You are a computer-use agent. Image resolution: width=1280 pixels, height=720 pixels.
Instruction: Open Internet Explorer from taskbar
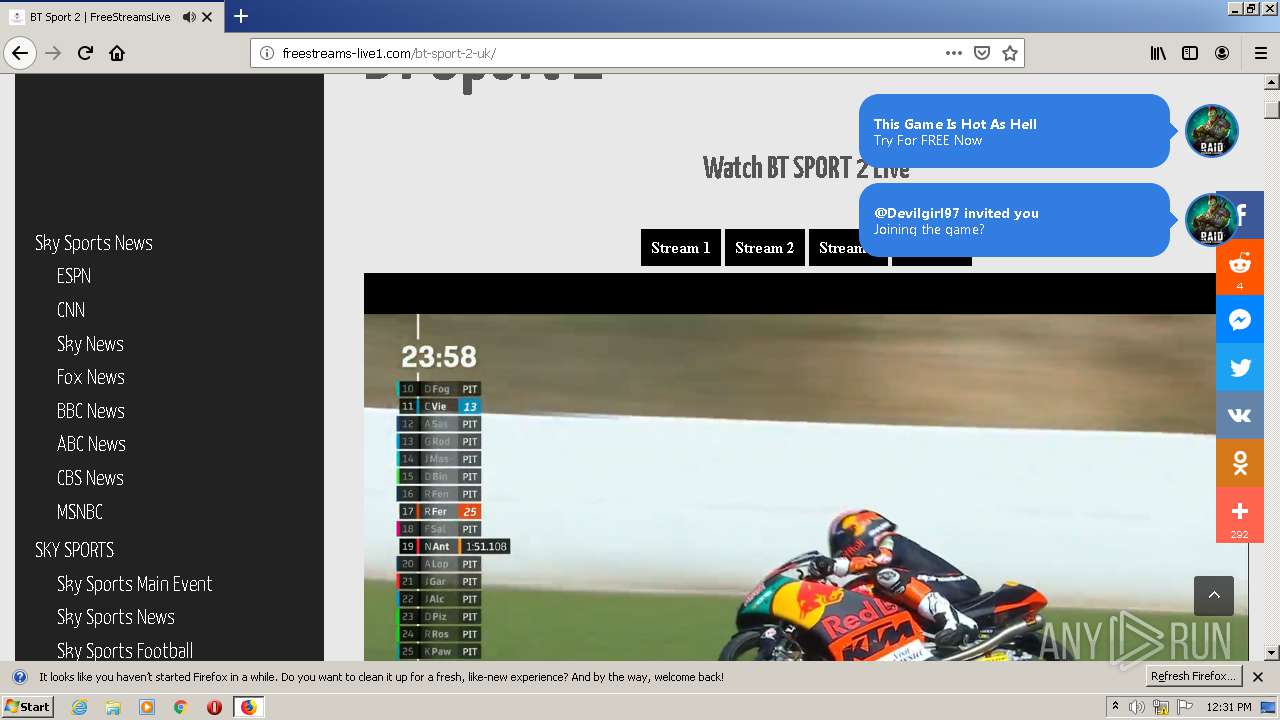click(80, 707)
